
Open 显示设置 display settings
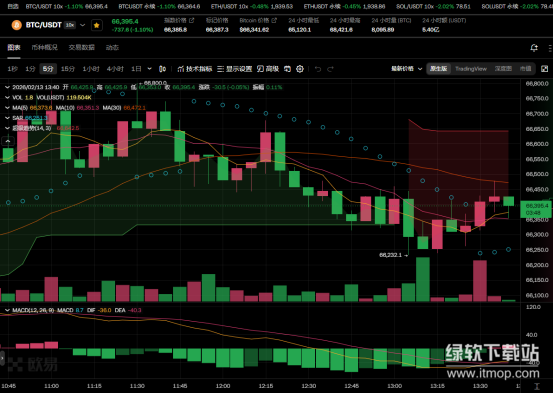click(x=234, y=69)
